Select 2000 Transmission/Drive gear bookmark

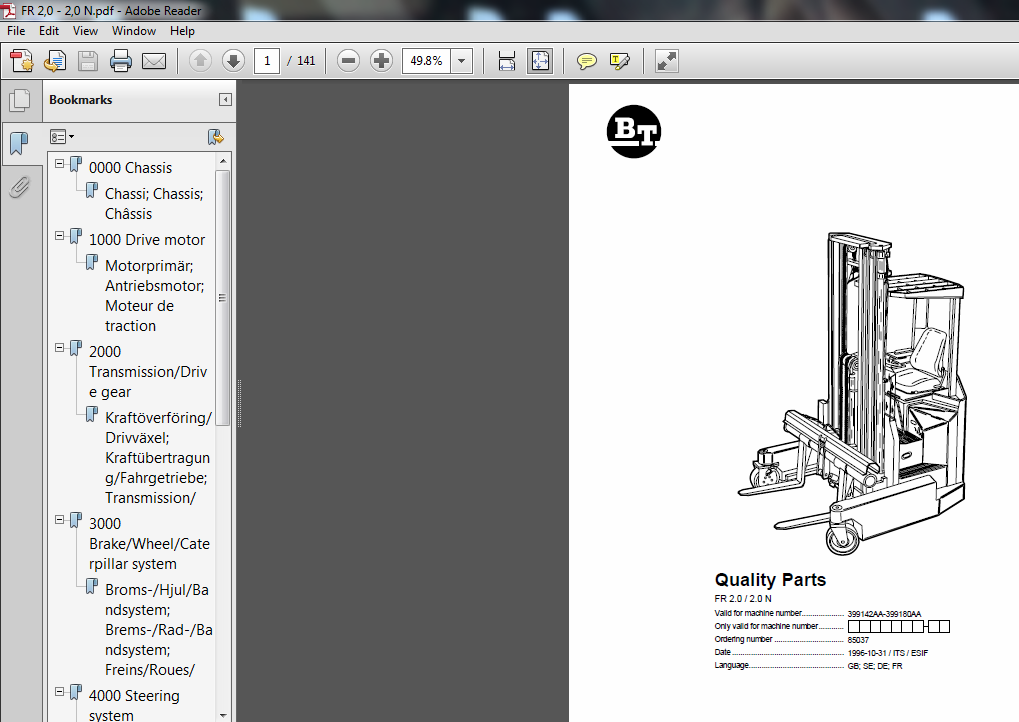click(x=148, y=372)
